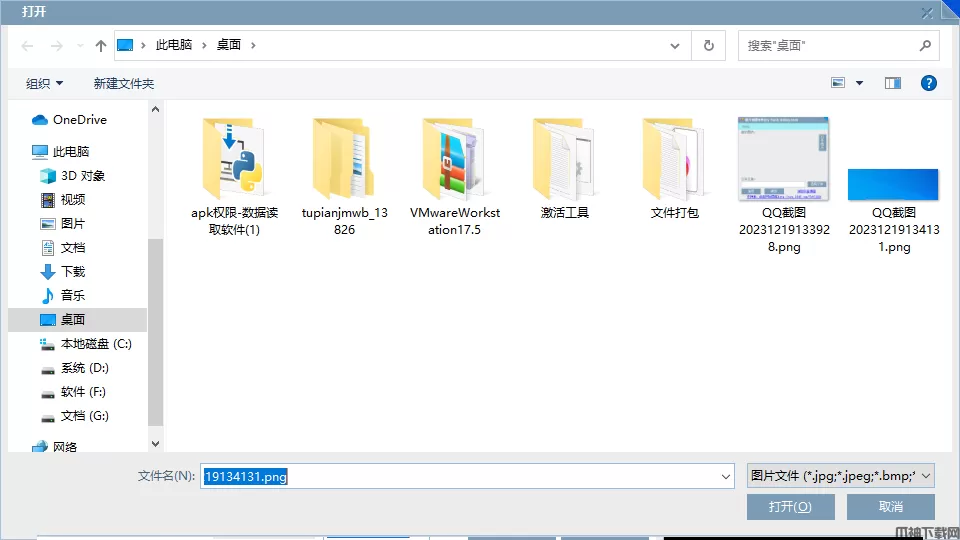960x540 pixels.
Task: Select the 文件打包 folder
Action: coord(674,170)
